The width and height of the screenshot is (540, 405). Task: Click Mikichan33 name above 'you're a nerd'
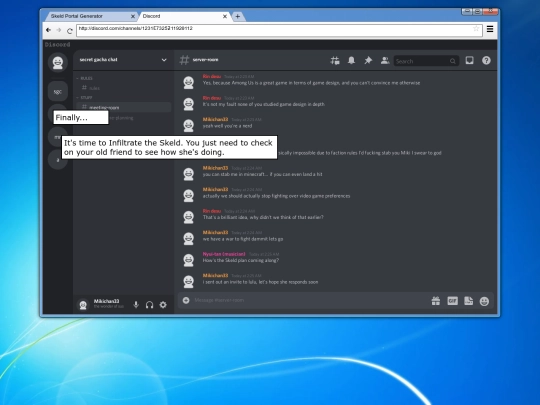click(215, 120)
